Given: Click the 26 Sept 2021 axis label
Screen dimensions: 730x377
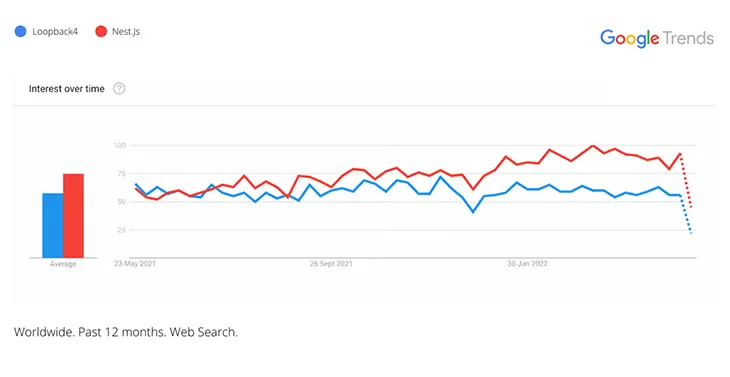Looking at the screenshot, I should (x=331, y=263).
